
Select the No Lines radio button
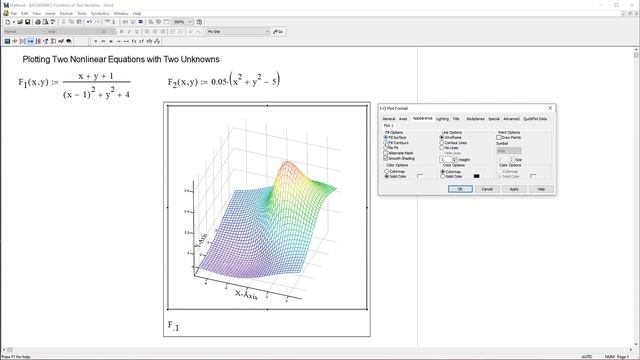(442, 148)
